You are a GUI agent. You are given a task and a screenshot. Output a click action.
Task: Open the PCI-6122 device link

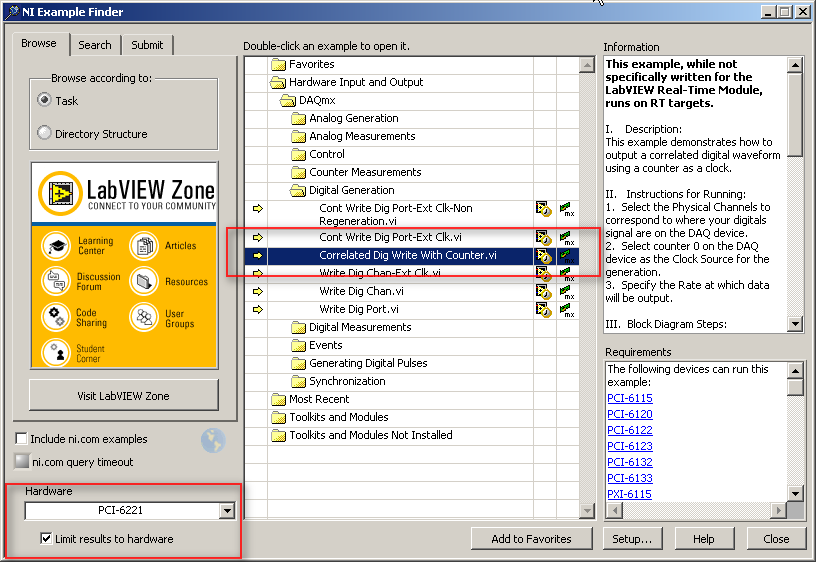pyautogui.click(x=630, y=430)
